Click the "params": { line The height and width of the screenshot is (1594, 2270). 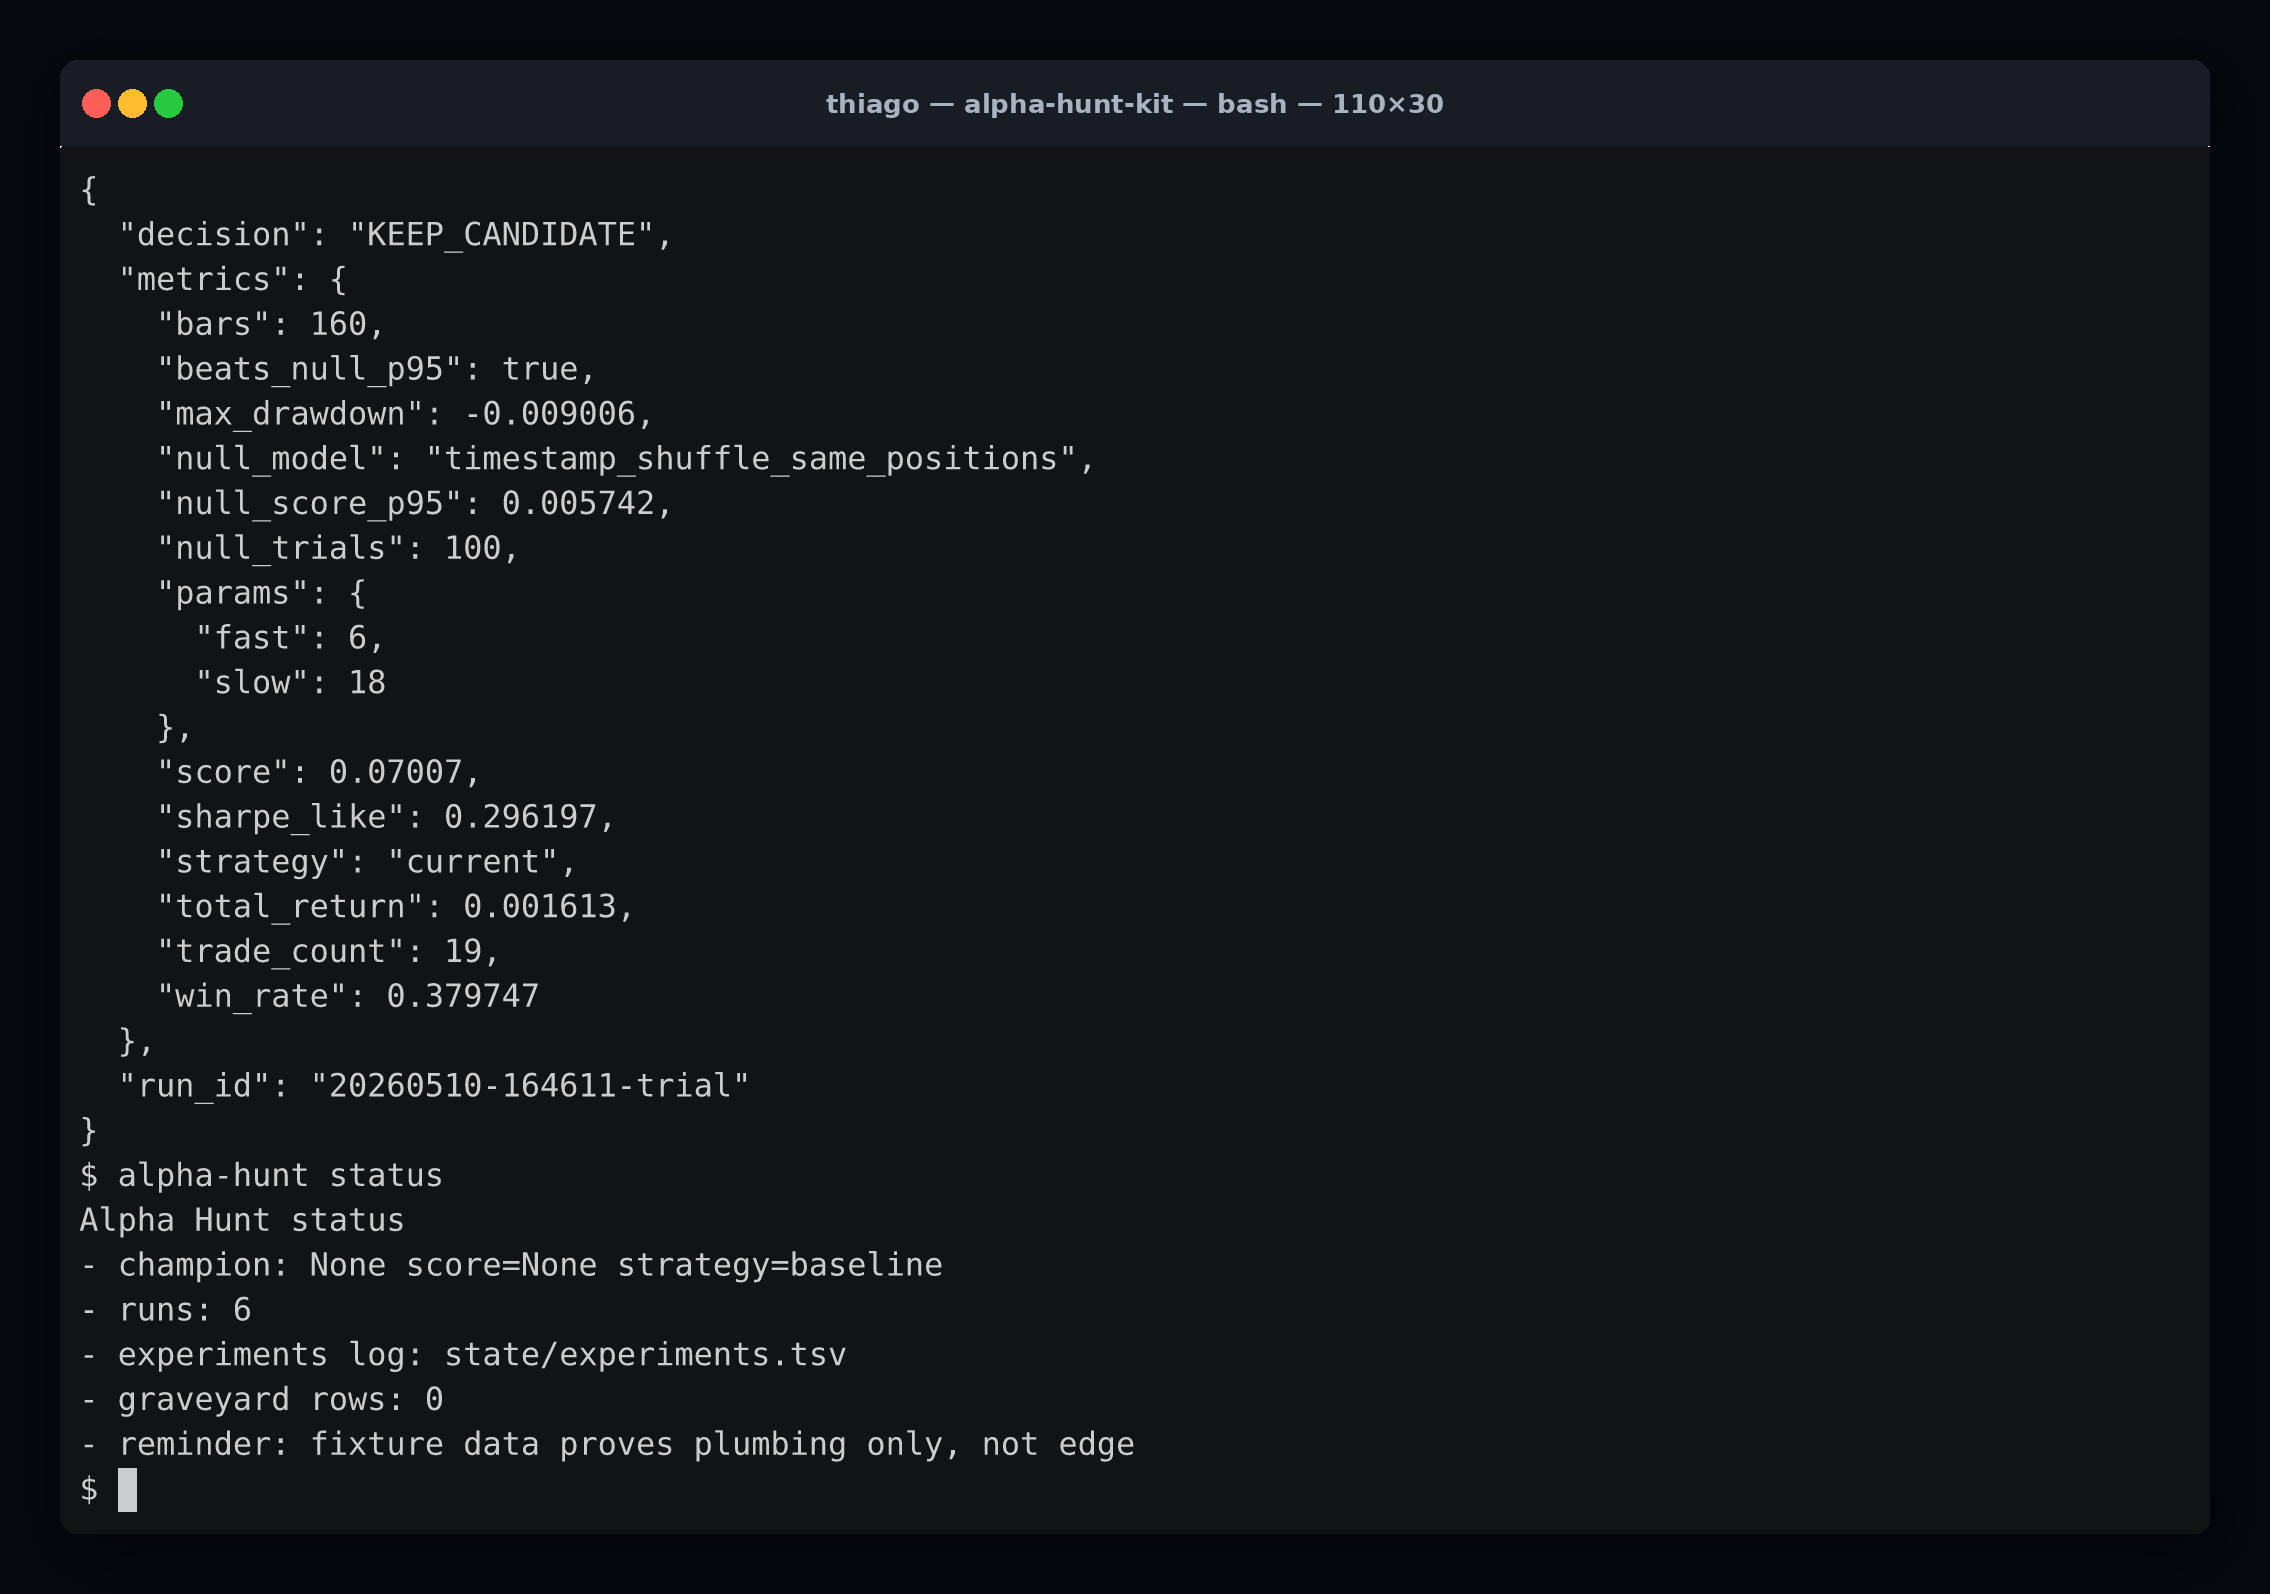[x=262, y=594]
